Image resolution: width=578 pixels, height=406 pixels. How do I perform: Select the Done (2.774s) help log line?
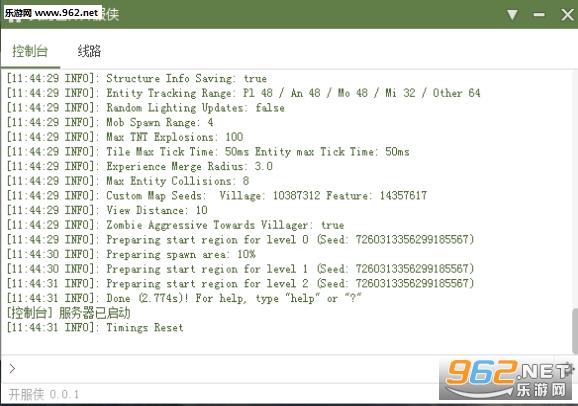(184, 298)
